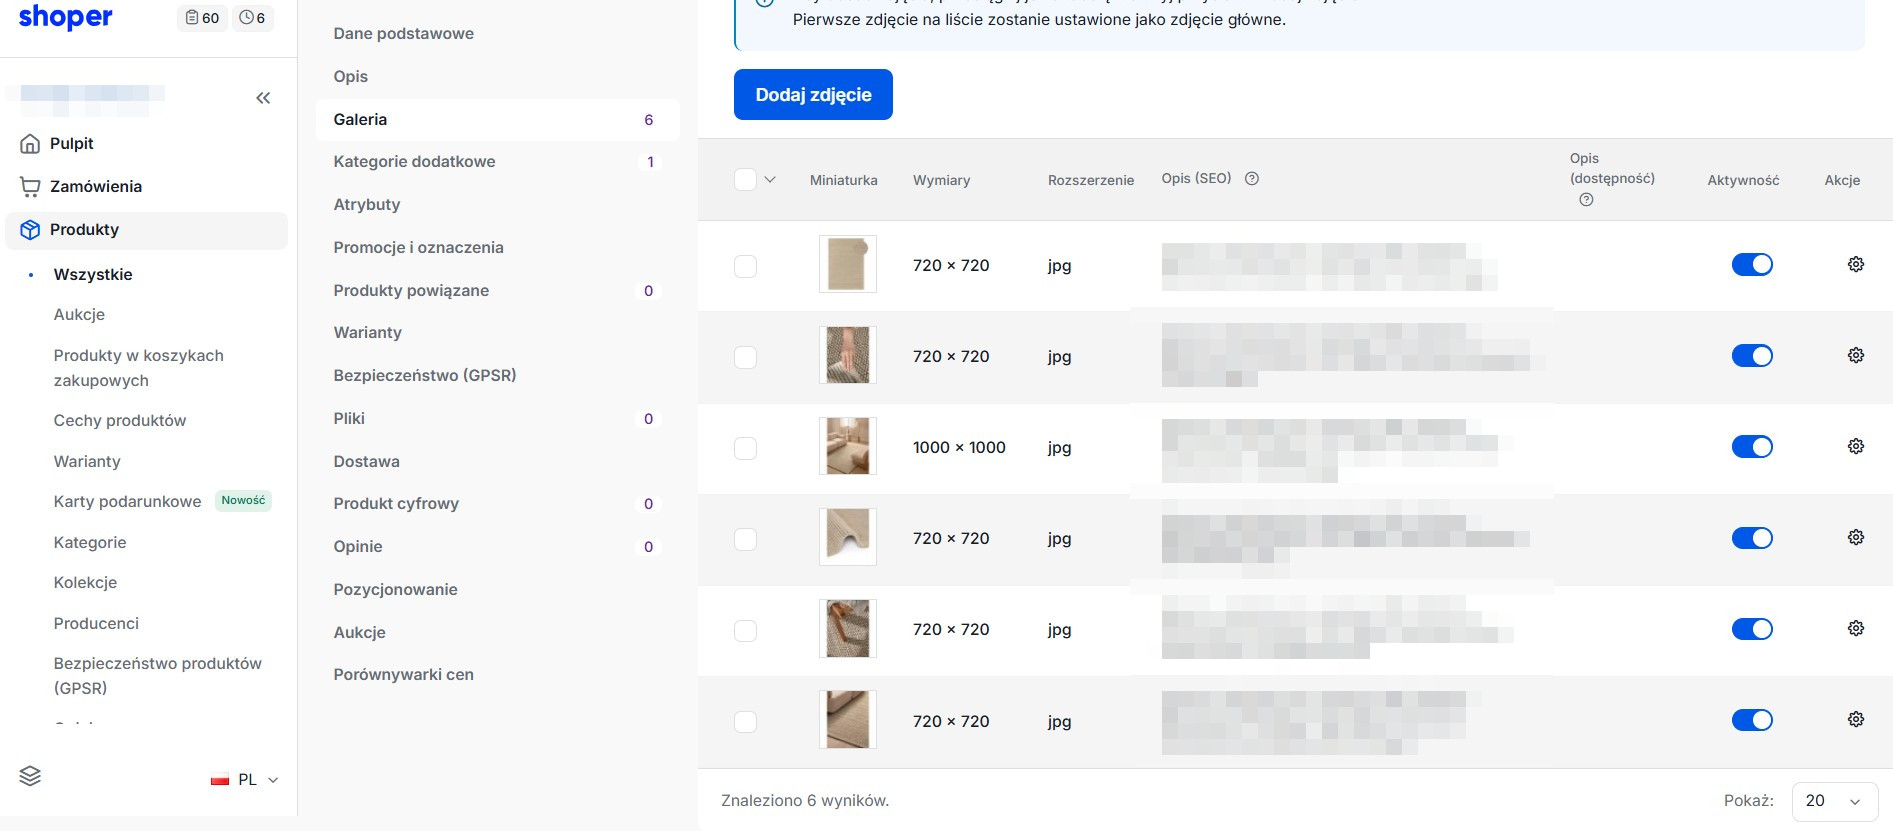This screenshot has height=831, width=1893.
Task: Open settings gear for first gallery image
Action: 1855,264
